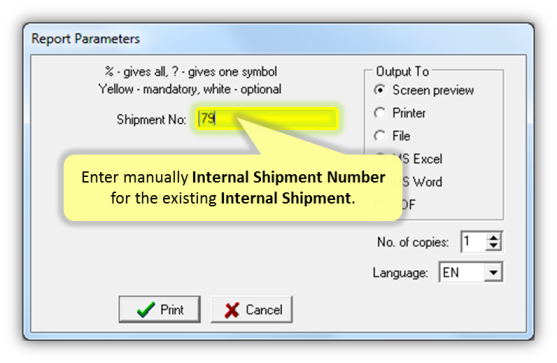Click the green checkmark icon on Print
The height and width of the screenshot is (363, 557).
[146, 309]
